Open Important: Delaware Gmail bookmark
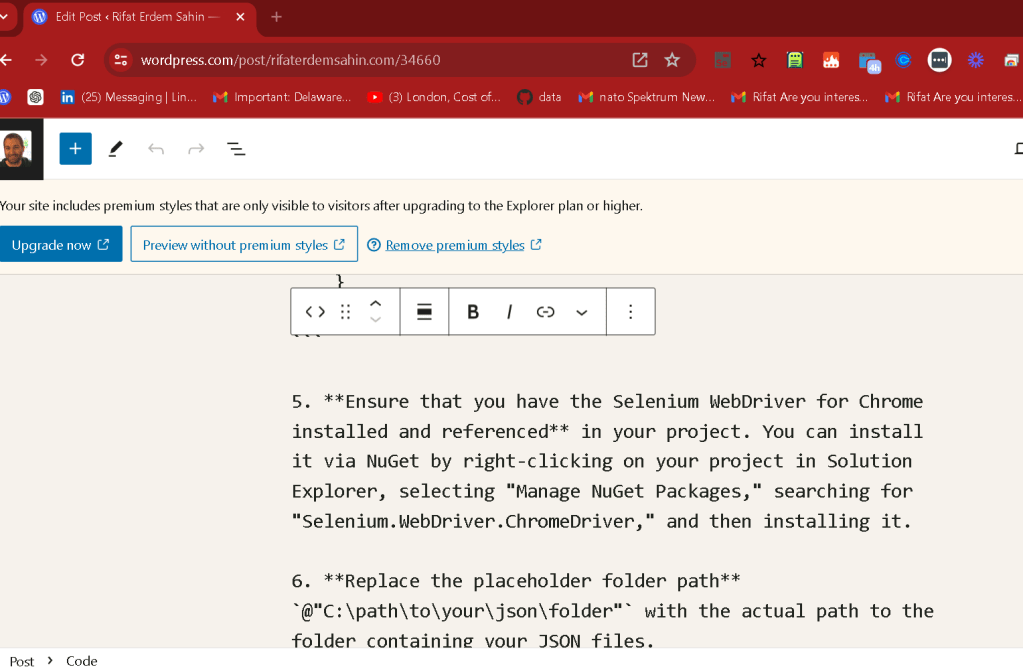 282,97
